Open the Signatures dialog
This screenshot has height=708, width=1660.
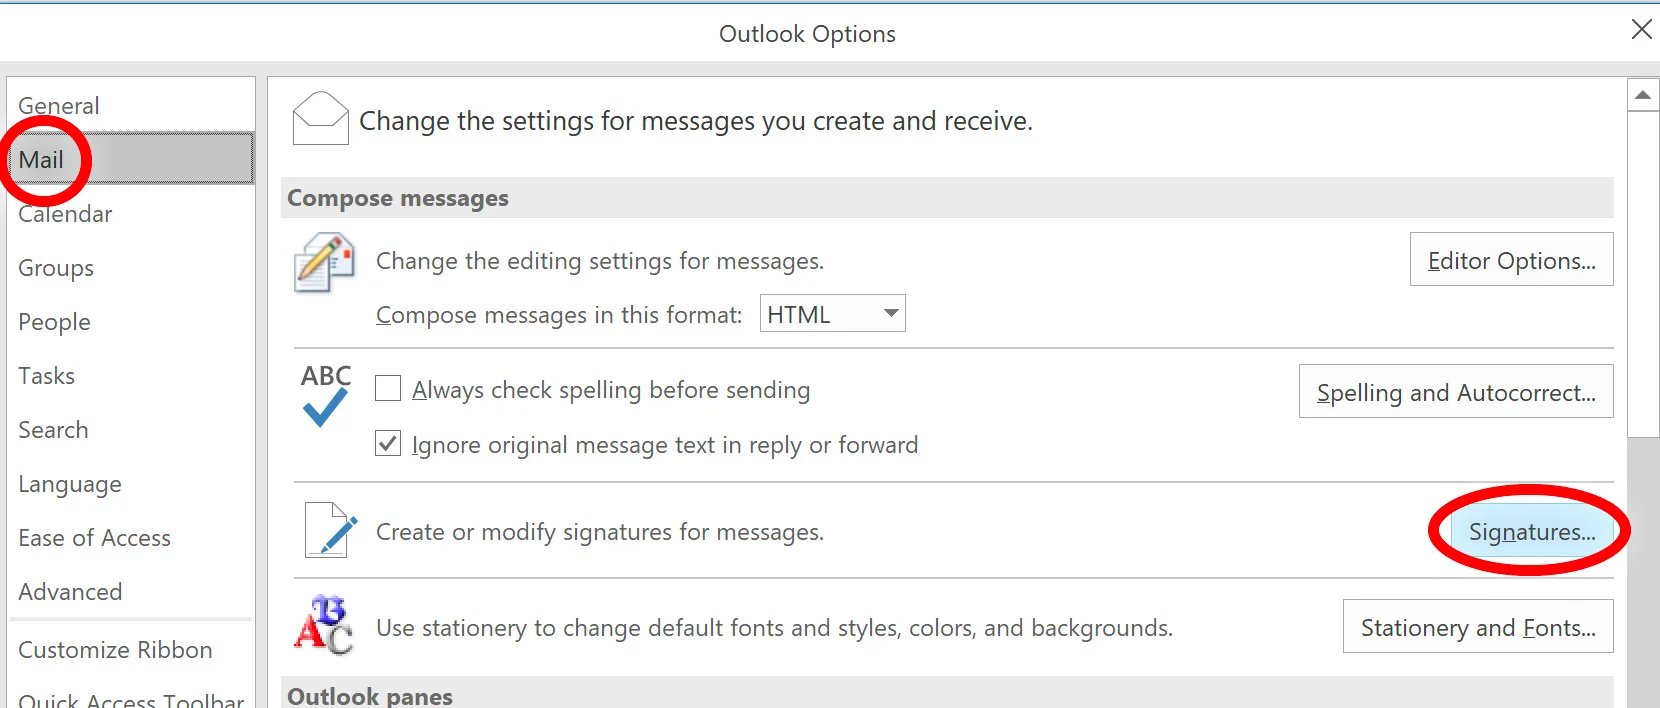click(1532, 532)
